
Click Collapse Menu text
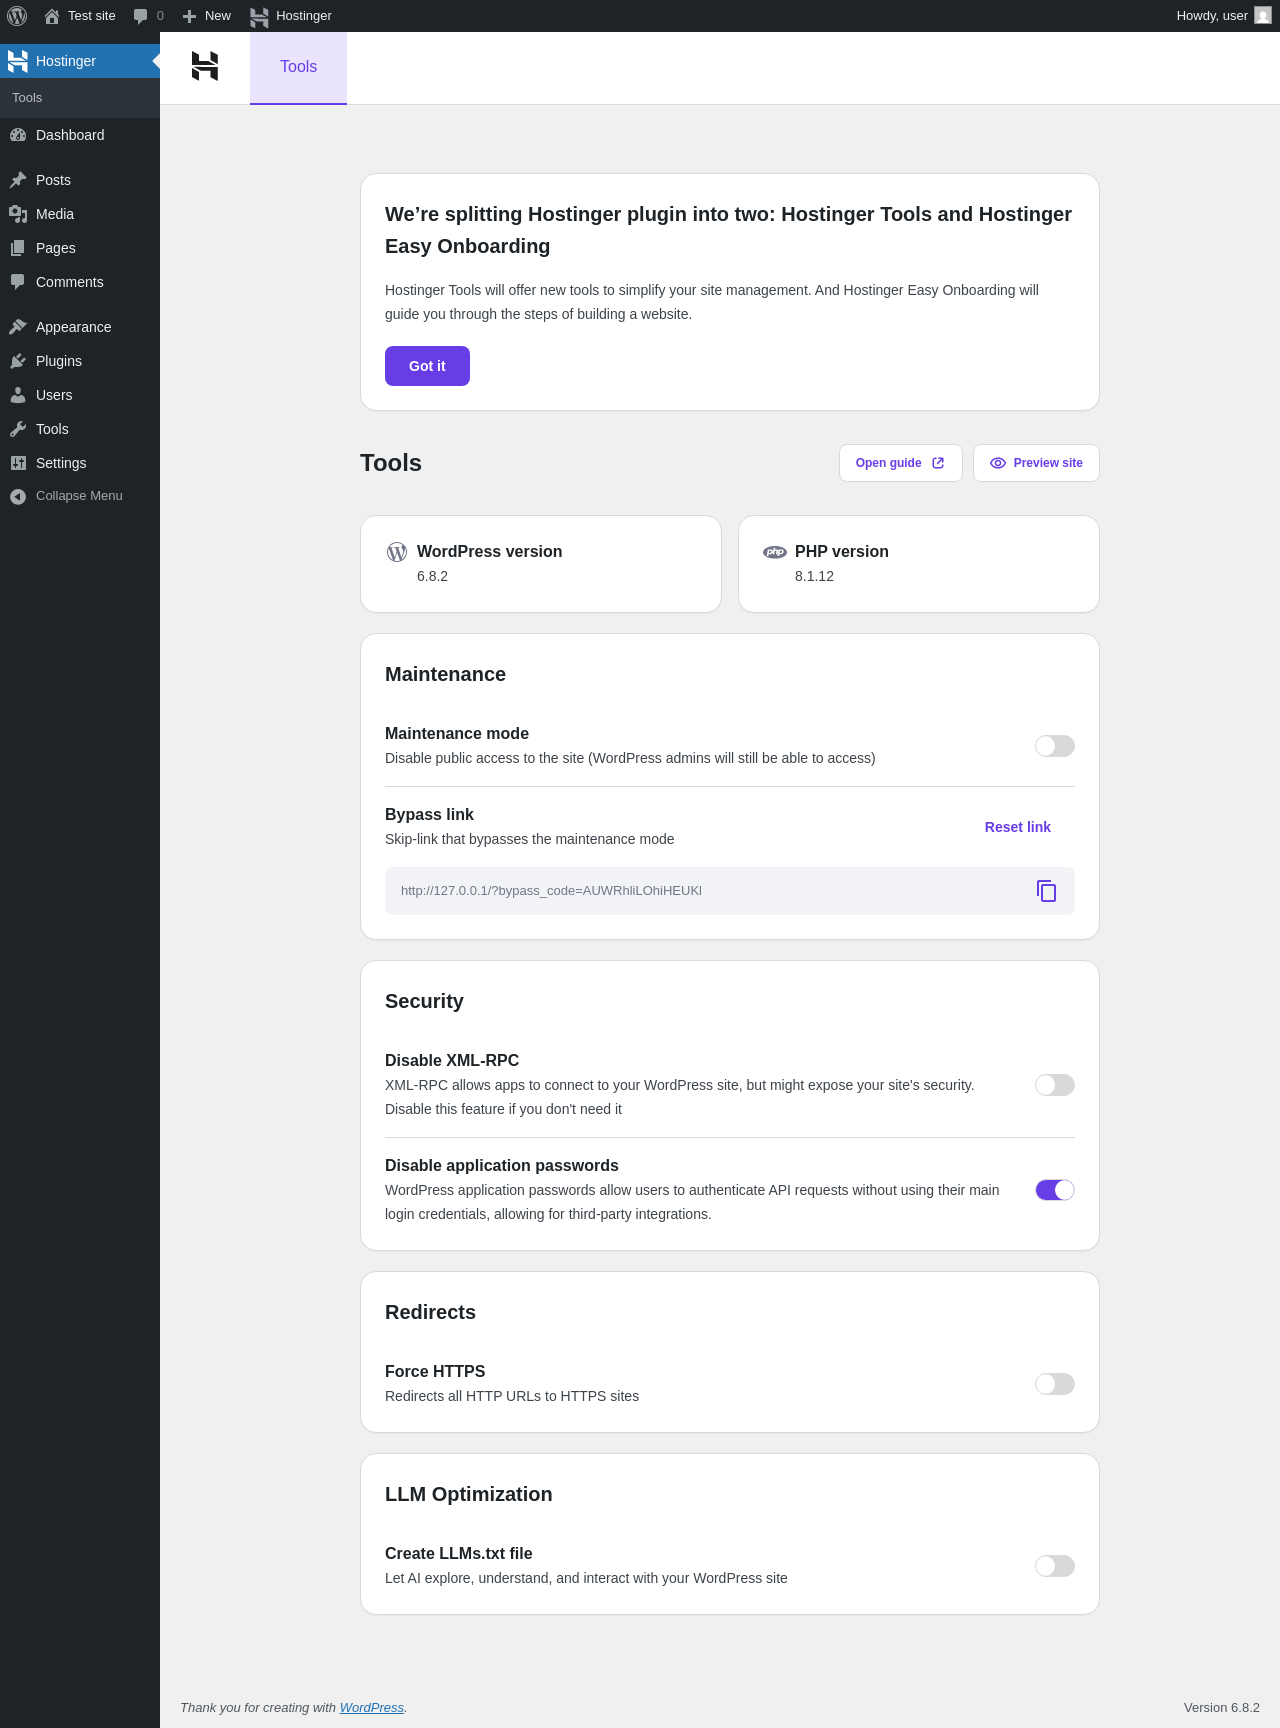tap(79, 496)
